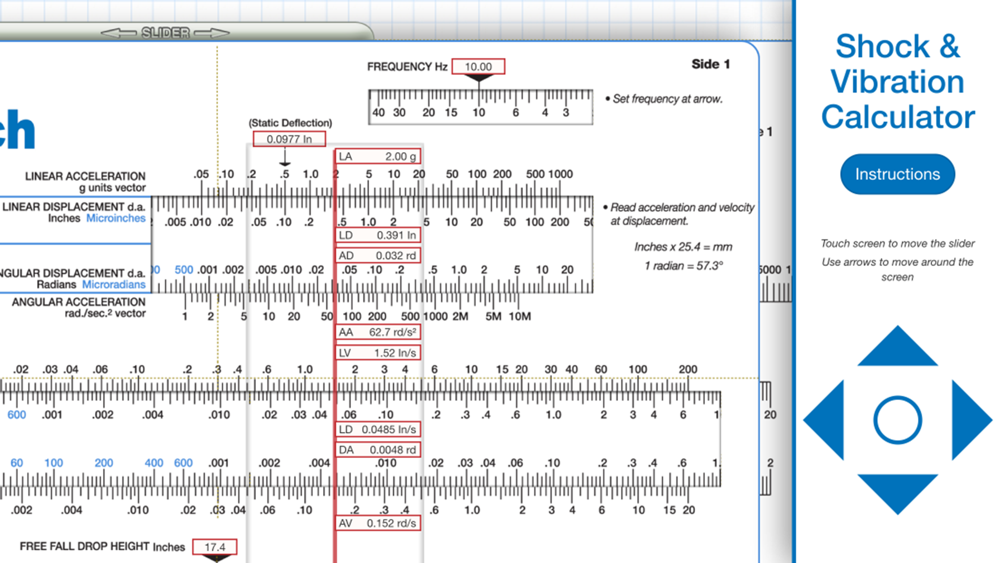
Task: Click the 'Read acceleration and velocity' note
Action: [x=679, y=214]
